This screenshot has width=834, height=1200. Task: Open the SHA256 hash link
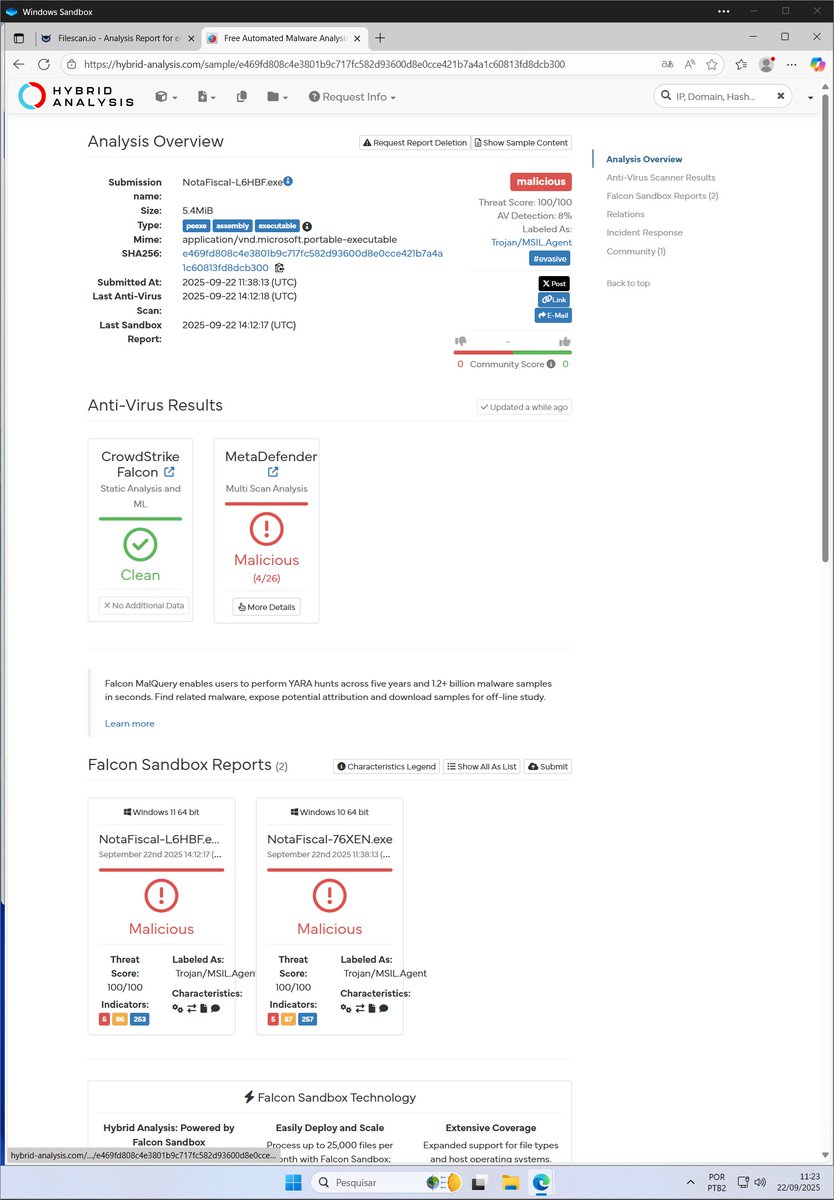pos(312,261)
